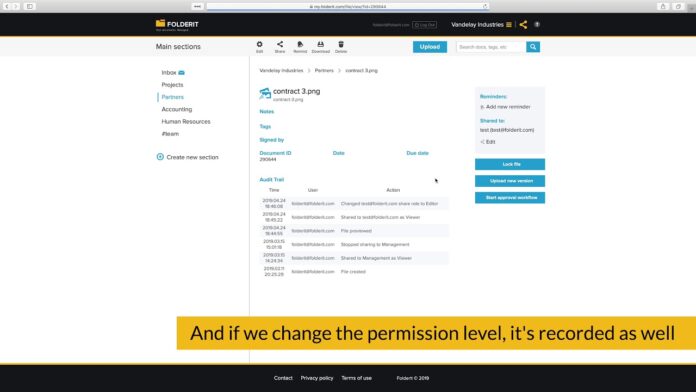The width and height of the screenshot is (696, 392).
Task: Click the Notes label
Action: (x=266, y=111)
